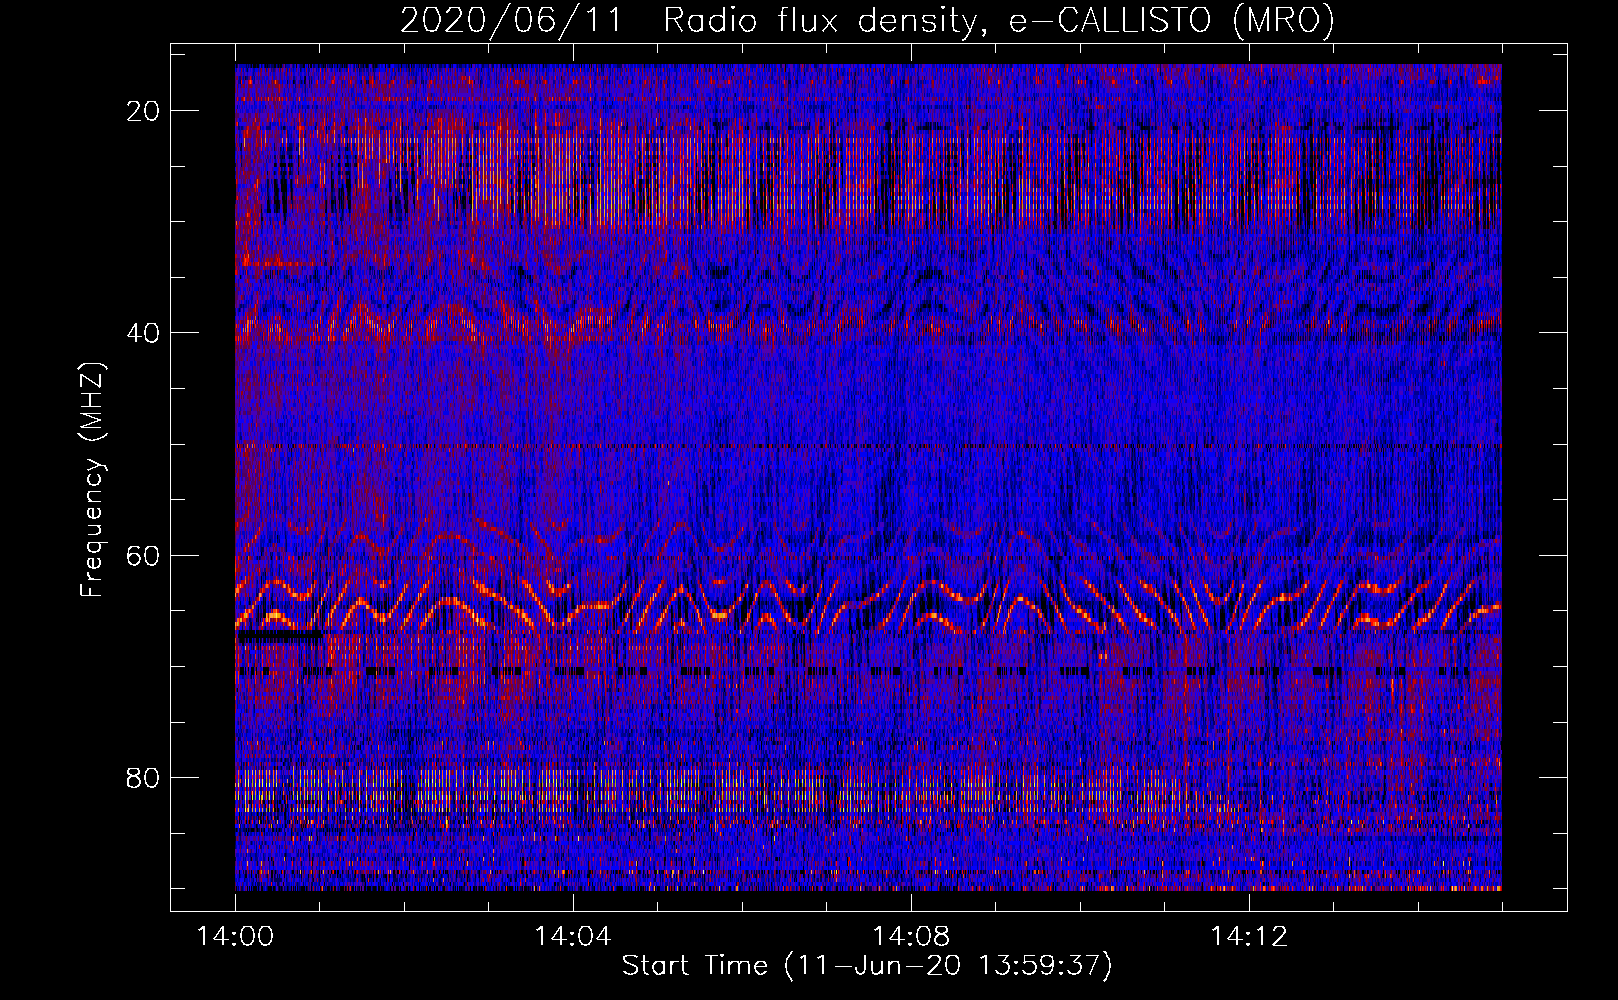Select the "Frequency (MHZ)" y-axis label
Screen dimensions: 1618x1000
point(92,480)
